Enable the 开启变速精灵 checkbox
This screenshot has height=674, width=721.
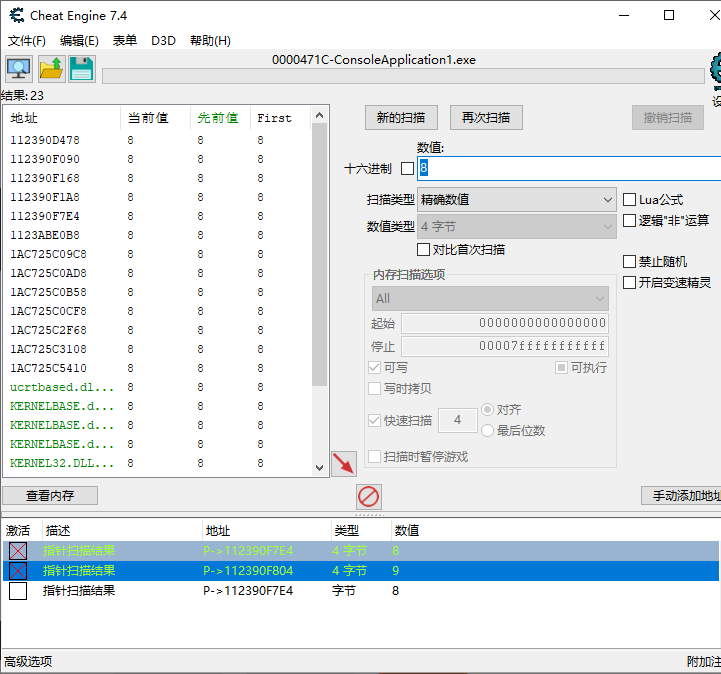coord(629,282)
